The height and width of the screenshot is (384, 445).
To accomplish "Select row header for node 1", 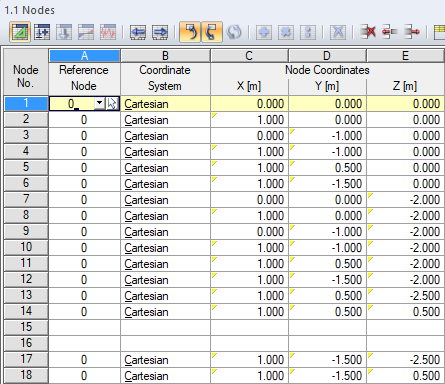I will tap(26, 104).
